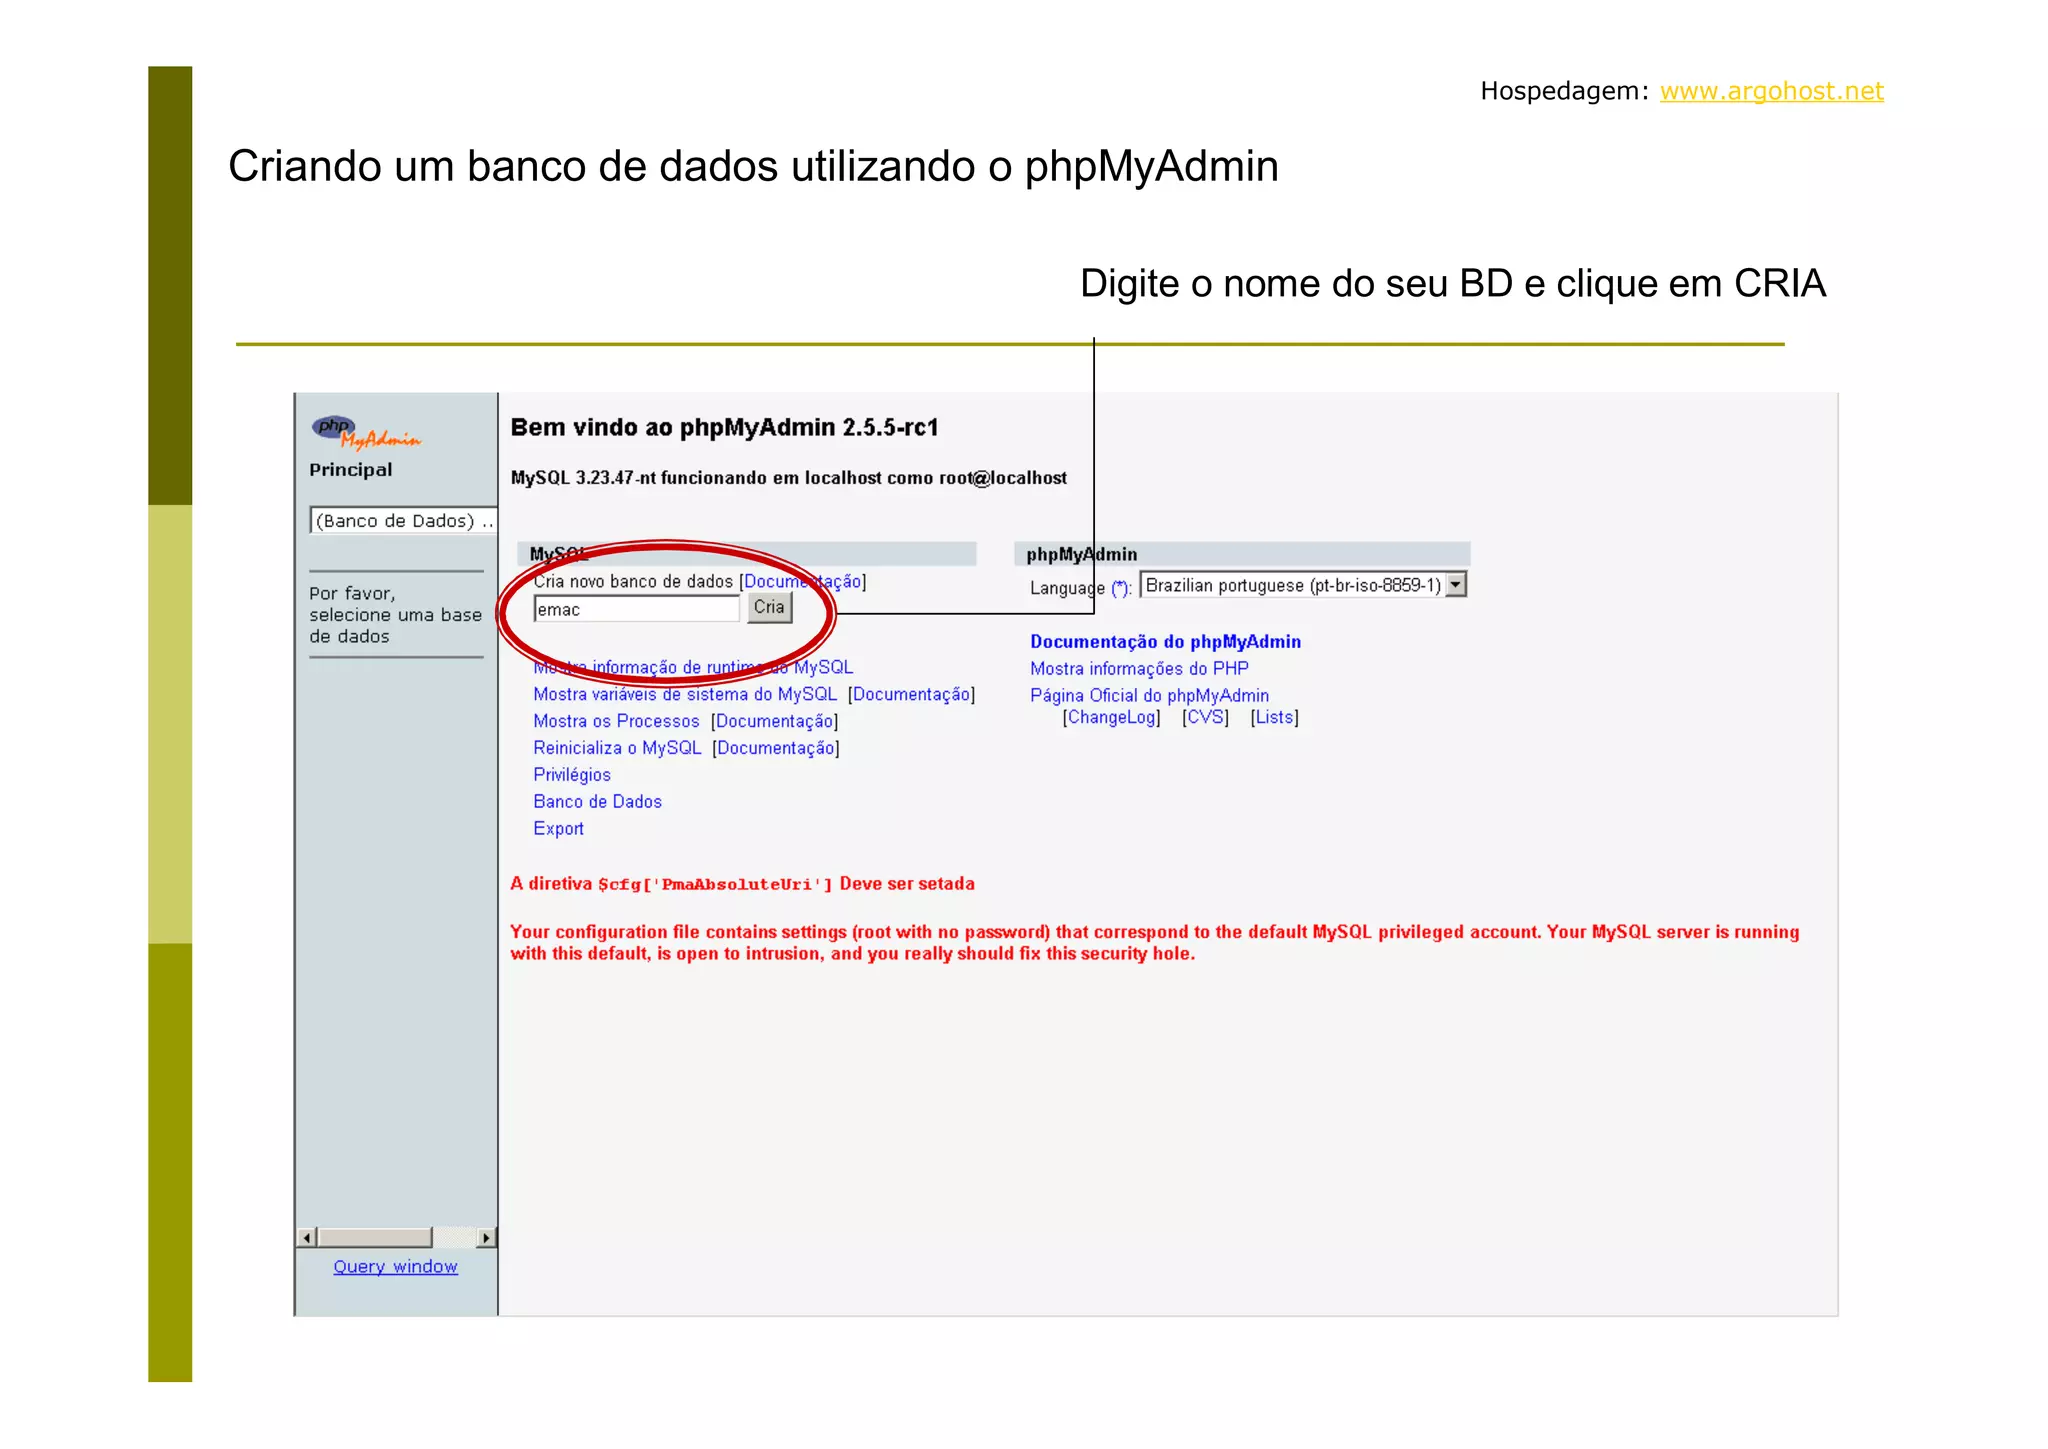Click Mostra os Processos link
Viewport: 2048px width, 1449px height.
pyautogui.click(x=616, y=721)
